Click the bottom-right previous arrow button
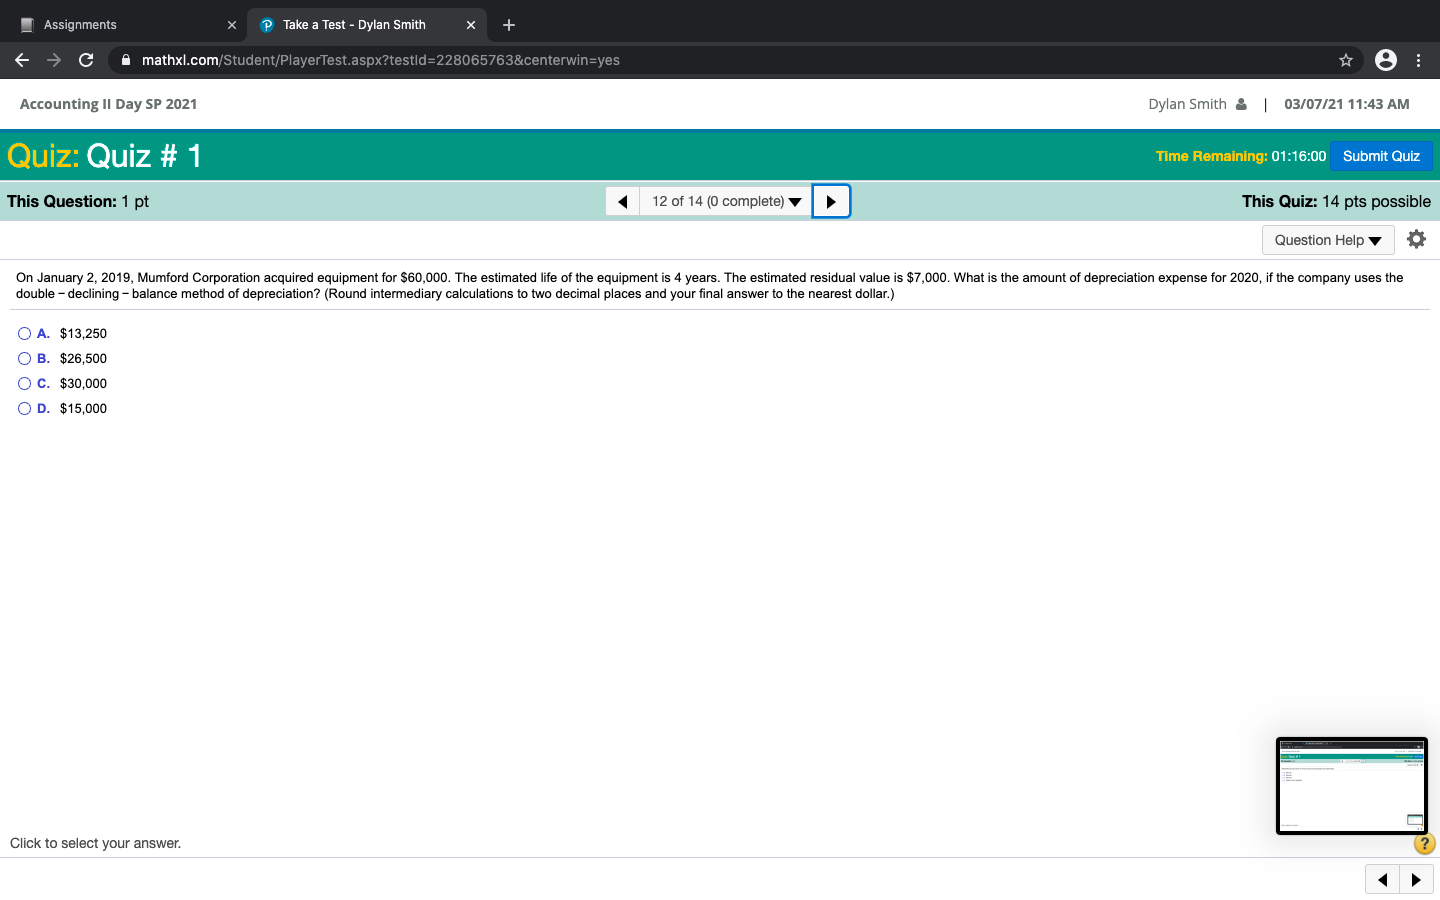The image size is (1440, 900). pos(1382,880)
